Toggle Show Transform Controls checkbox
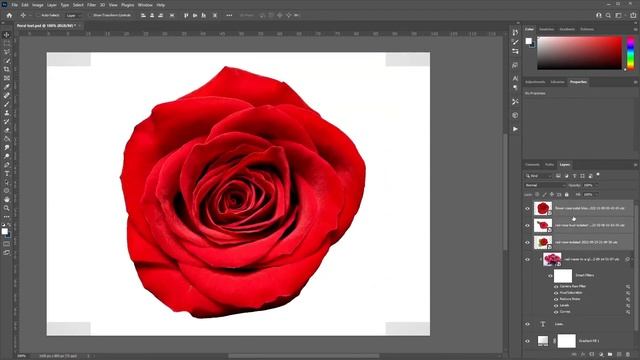This screenshot has width=640, height=360. pyautogui.click(x=91, y=16)
